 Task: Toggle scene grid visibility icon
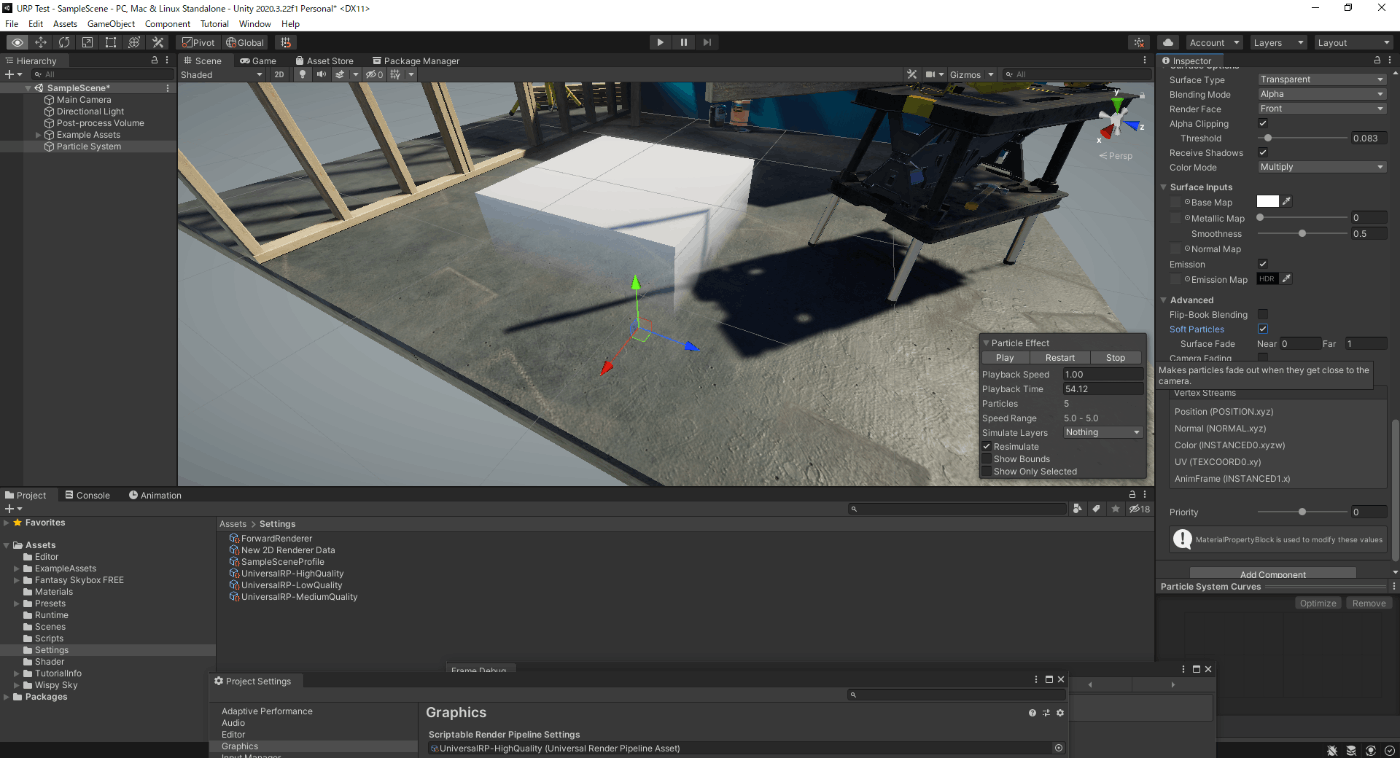point(396,75)
